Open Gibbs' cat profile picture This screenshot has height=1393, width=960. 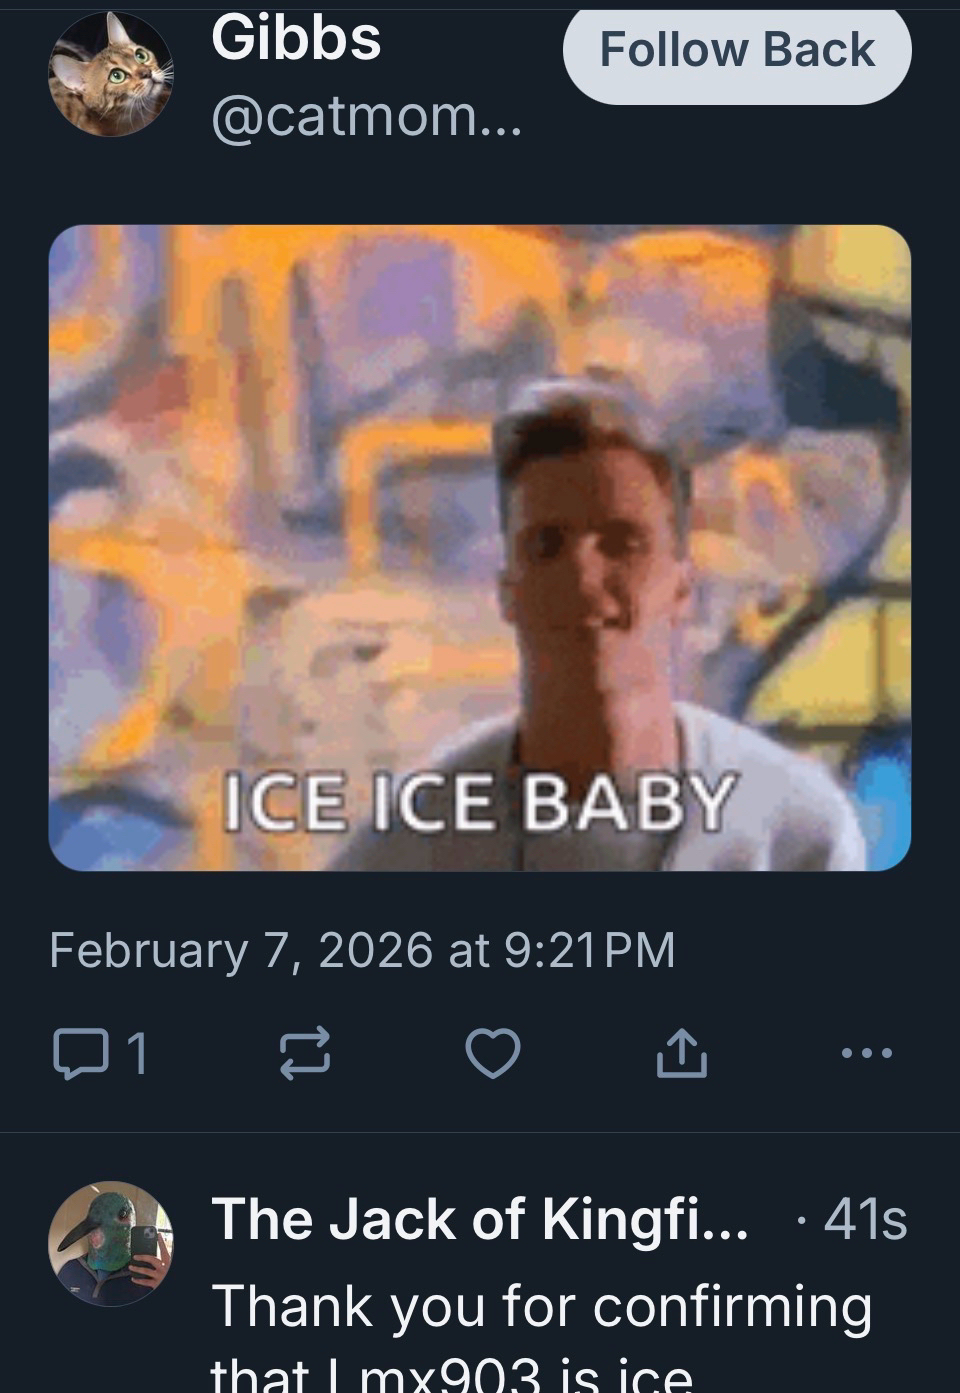(x=110, y=75)
